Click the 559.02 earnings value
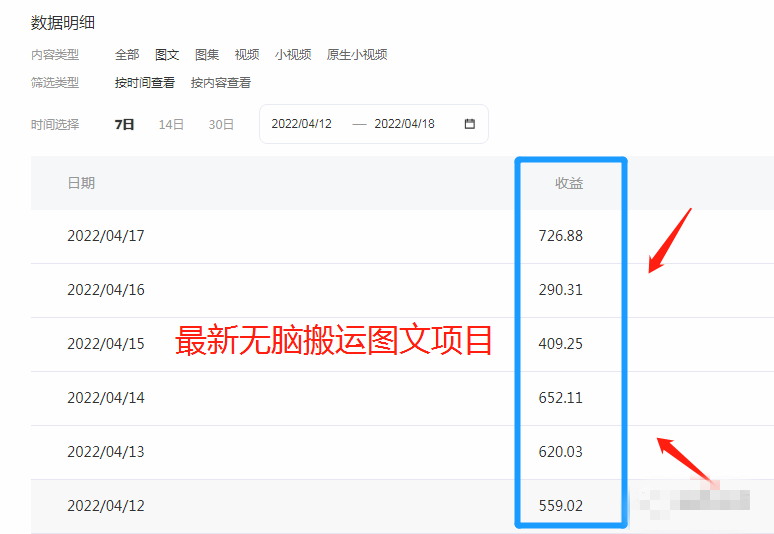This screenshot has height=534, width=774. [x=561, y=506]
